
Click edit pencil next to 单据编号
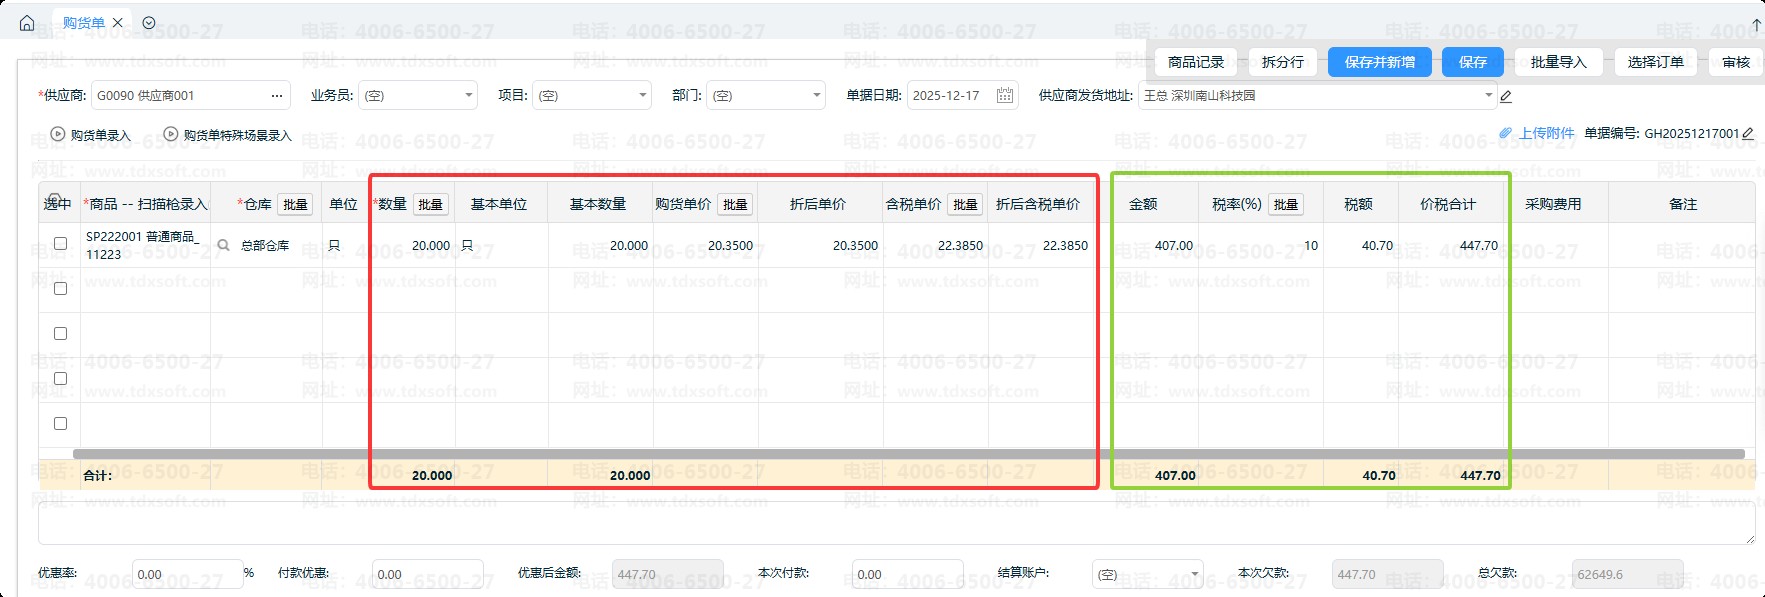point(1748,133)
